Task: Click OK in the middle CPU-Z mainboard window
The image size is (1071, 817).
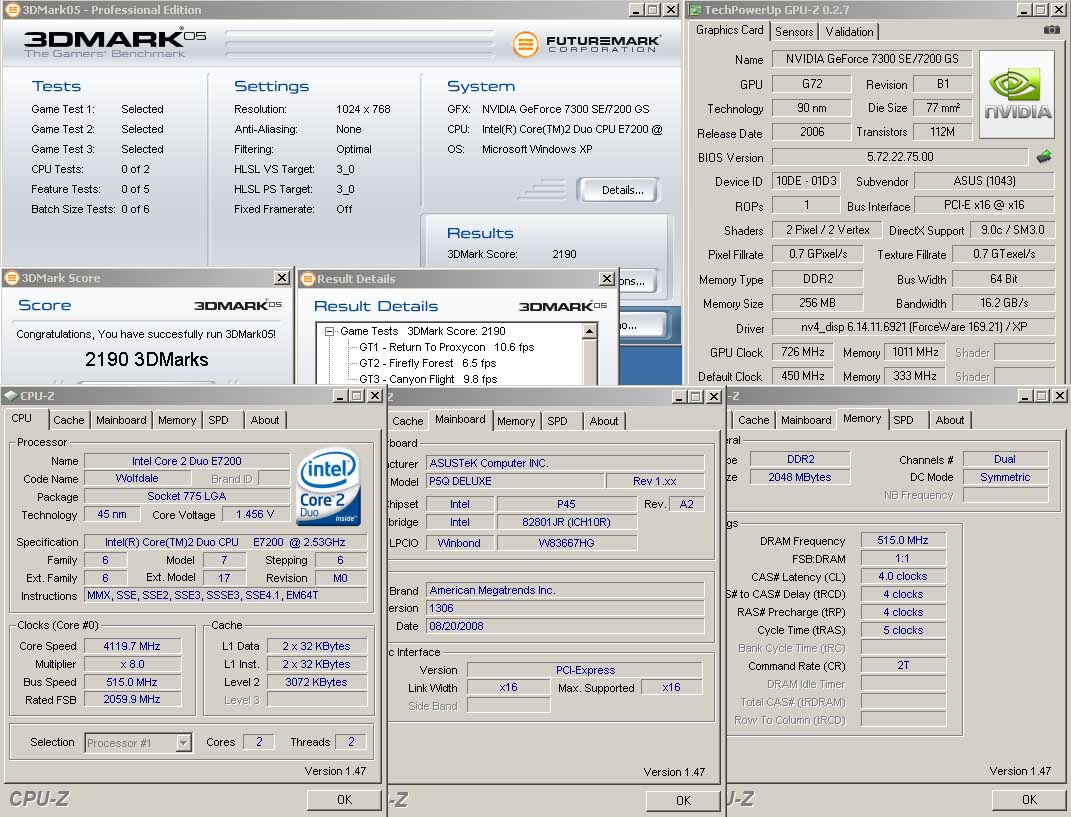Action: (x=683, y=800)
